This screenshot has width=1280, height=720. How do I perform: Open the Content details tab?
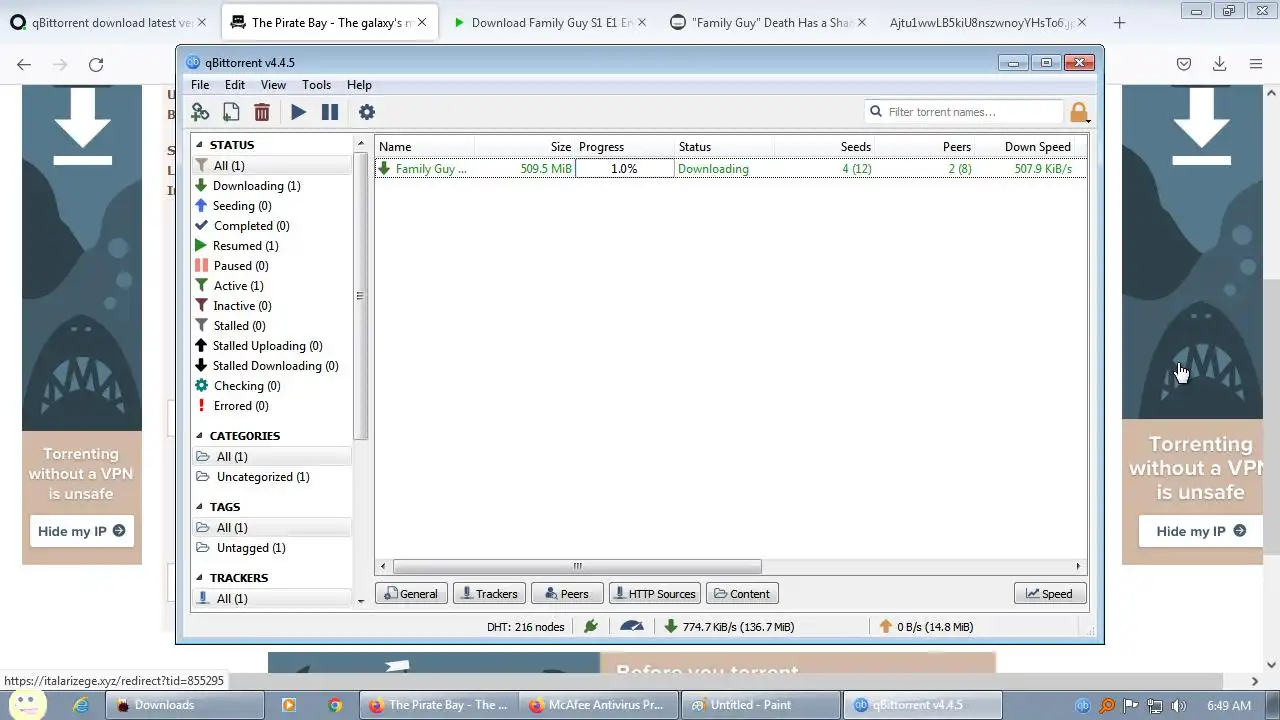742,594
